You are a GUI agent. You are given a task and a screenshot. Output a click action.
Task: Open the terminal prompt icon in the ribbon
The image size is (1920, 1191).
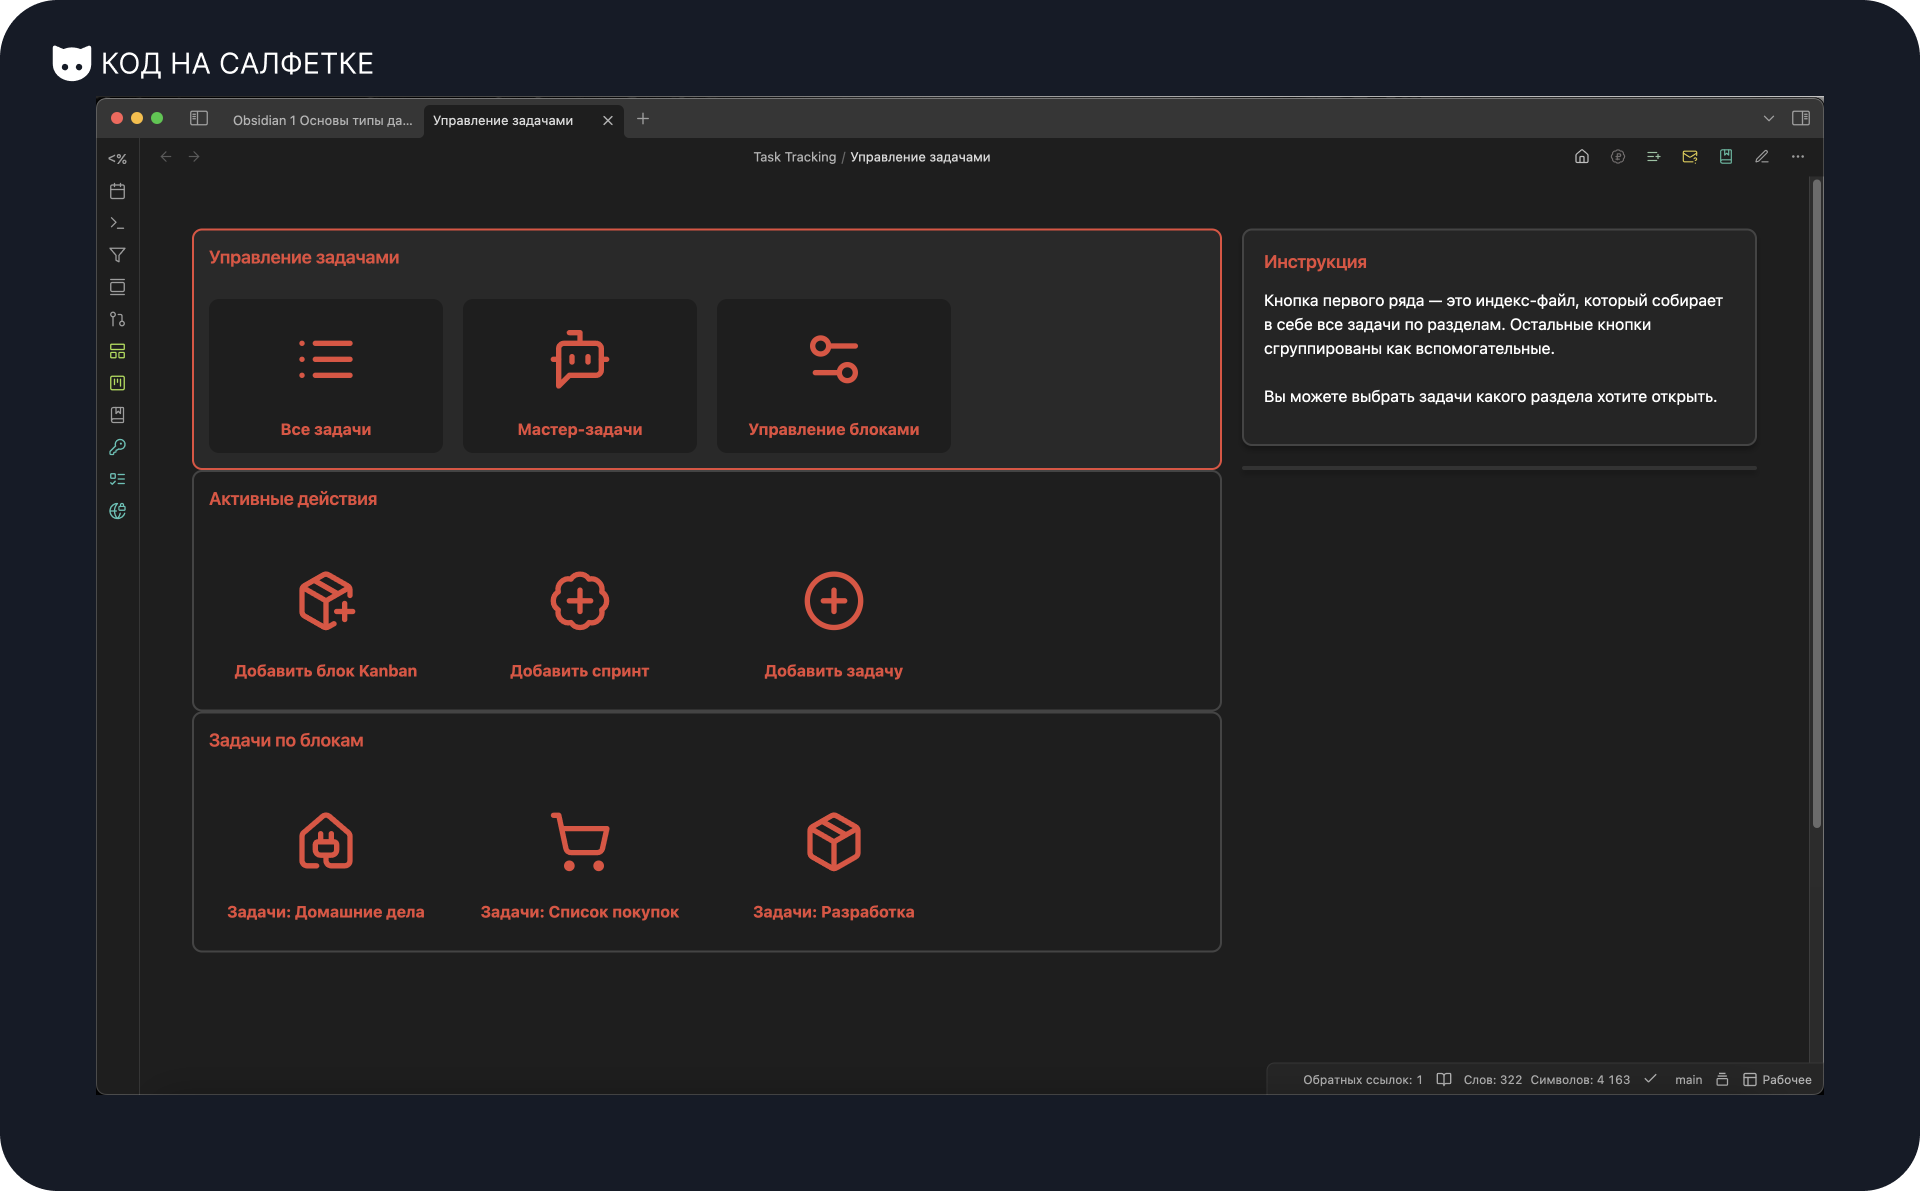pos(117,223)
